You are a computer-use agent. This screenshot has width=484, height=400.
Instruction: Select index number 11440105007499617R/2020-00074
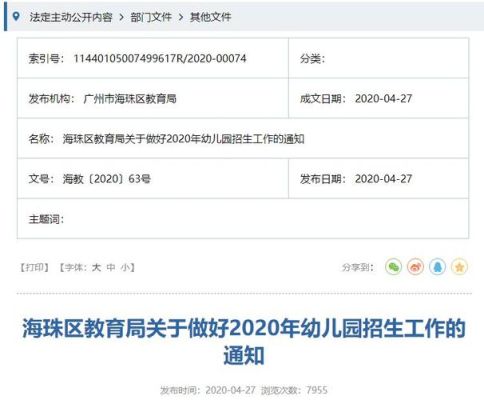[160, 58]
